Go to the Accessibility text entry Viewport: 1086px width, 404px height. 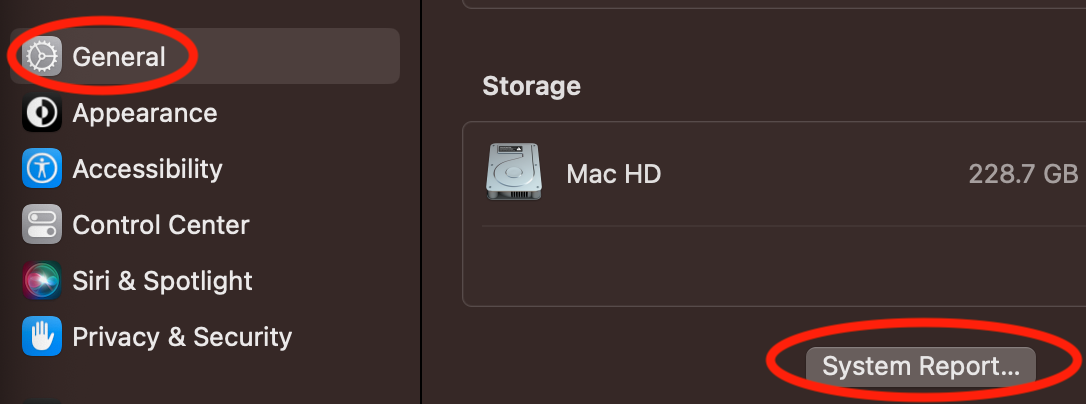click(x=148, y=169)
